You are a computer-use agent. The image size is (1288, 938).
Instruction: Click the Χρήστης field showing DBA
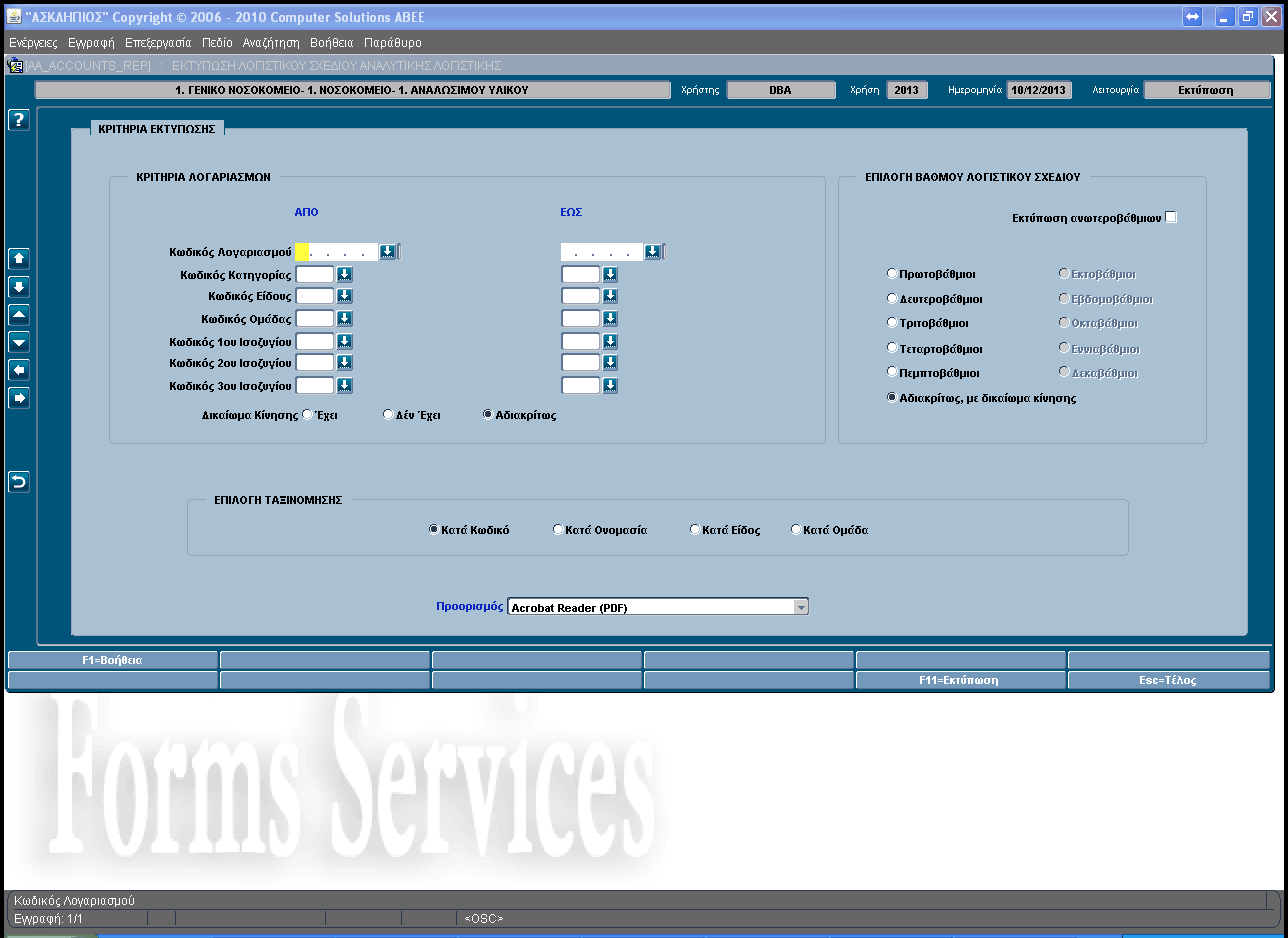tap(780, 90)
